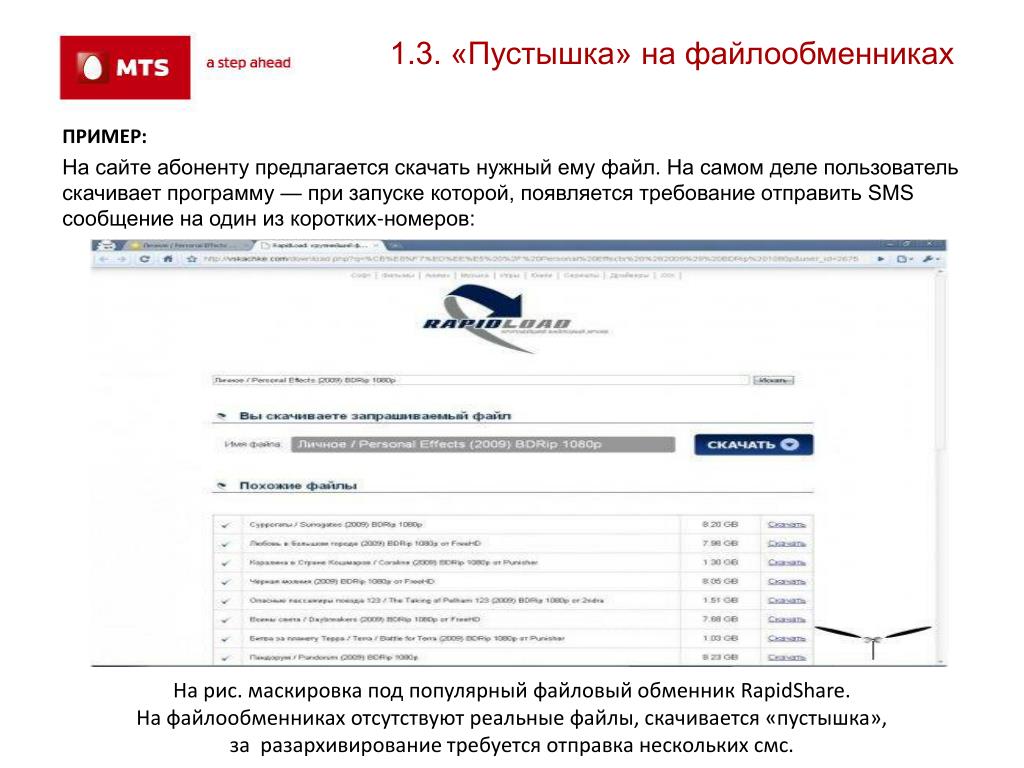Click checkmark icon in Coraline row
Viewport: 1024px width, 768px height.
[225, 563]
